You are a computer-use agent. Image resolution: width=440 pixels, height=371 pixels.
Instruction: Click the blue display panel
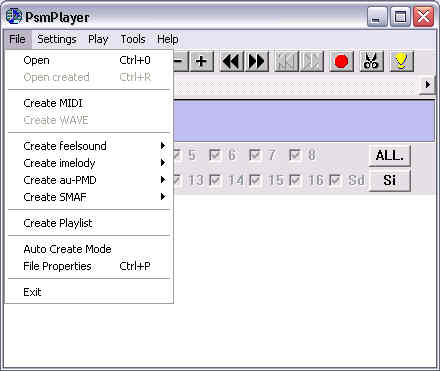point(304,121)
